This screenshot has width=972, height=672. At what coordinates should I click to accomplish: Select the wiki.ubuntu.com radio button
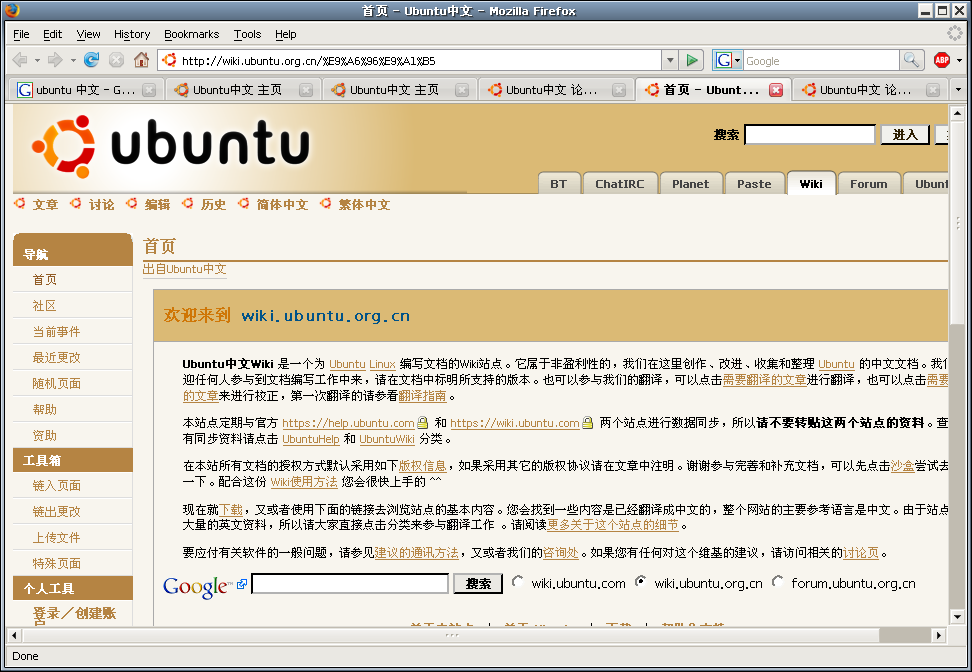(x=517, y=581)
